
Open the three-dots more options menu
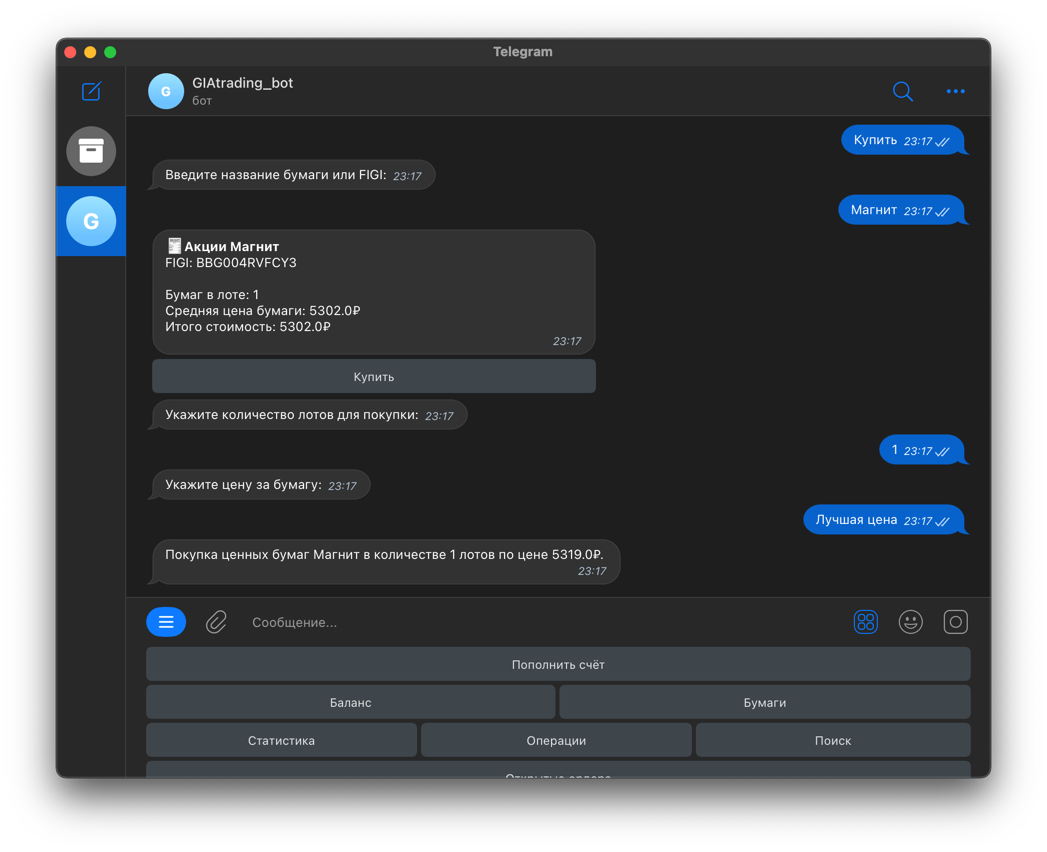(x=956, y=91)
